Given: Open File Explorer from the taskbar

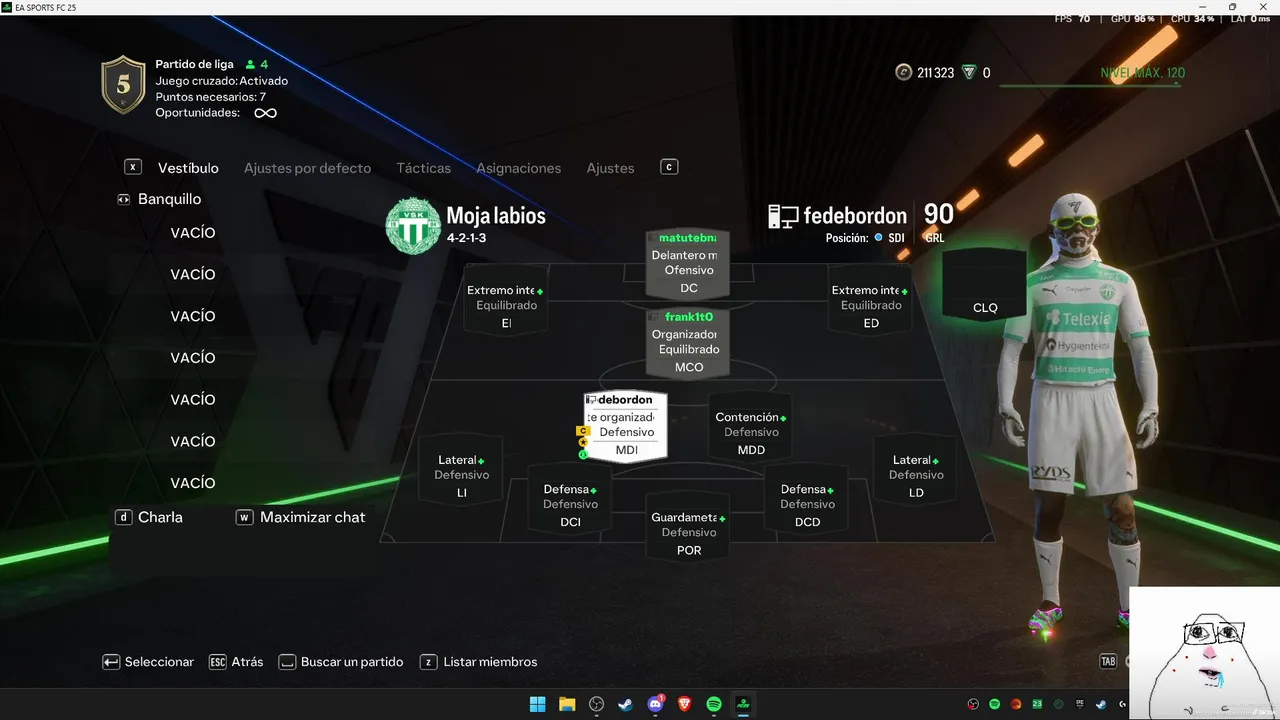Looking at the screenshot, I should 567,704.
